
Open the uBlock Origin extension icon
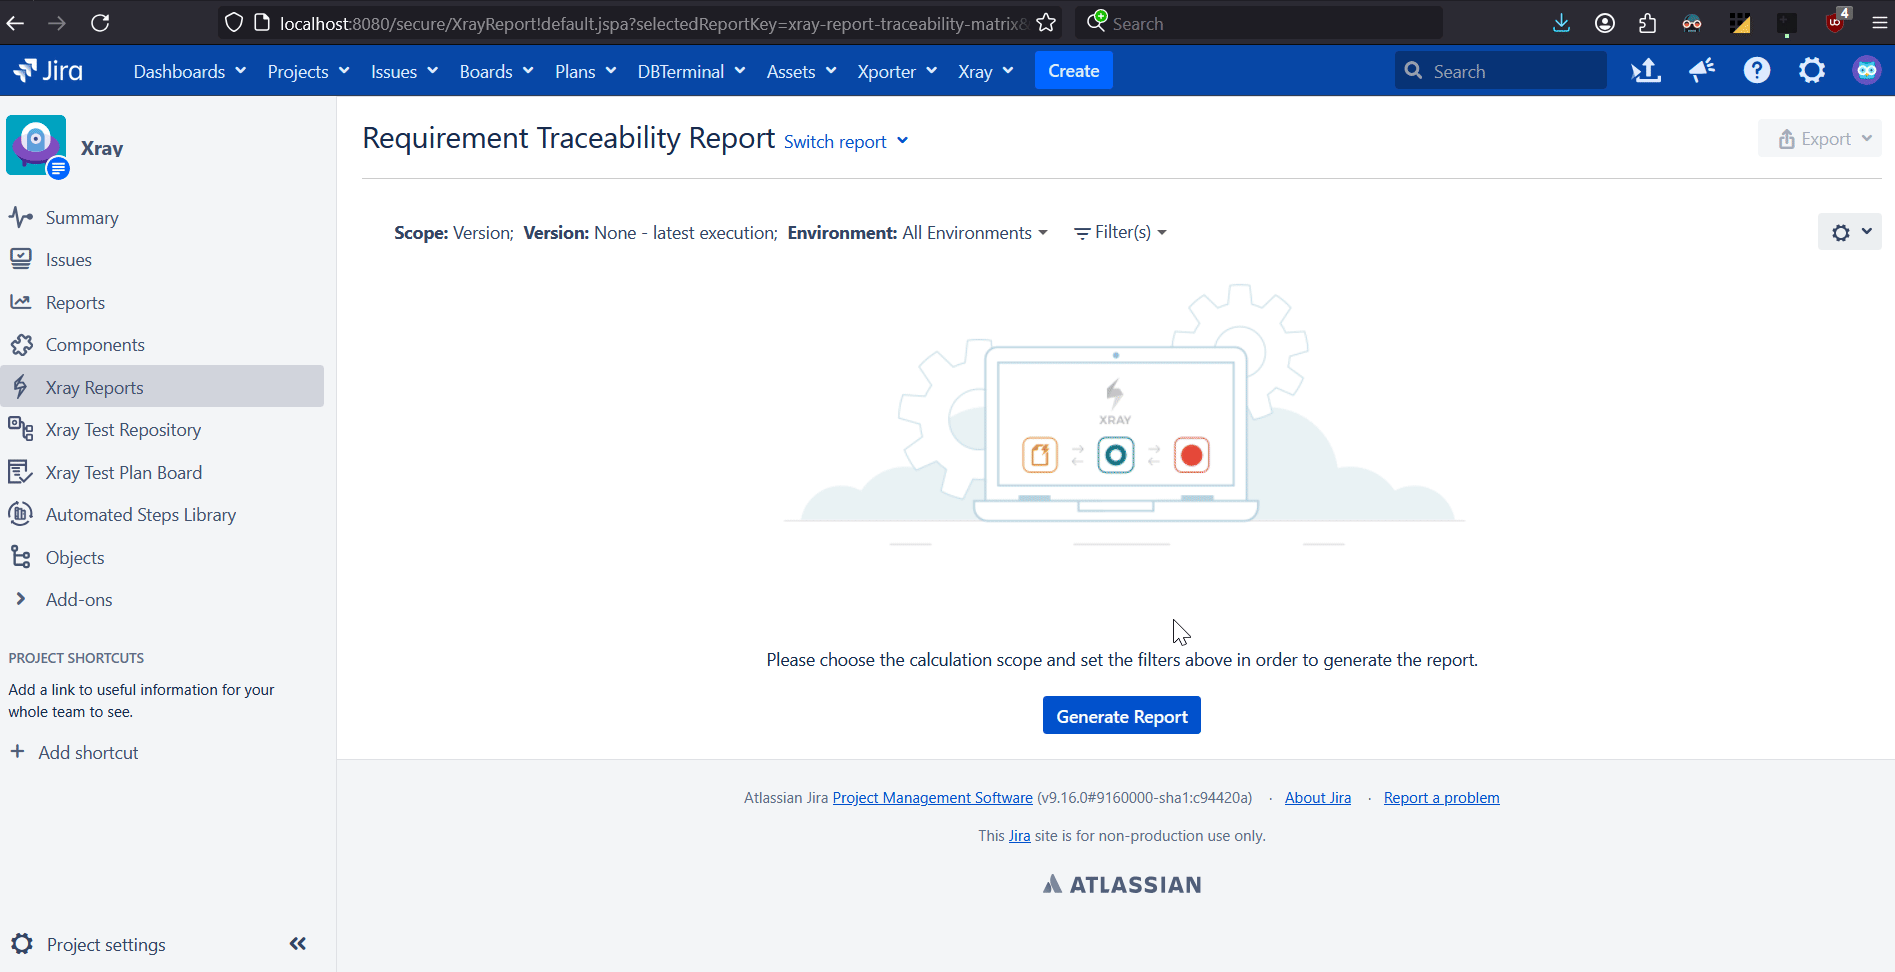[1836, 22]
